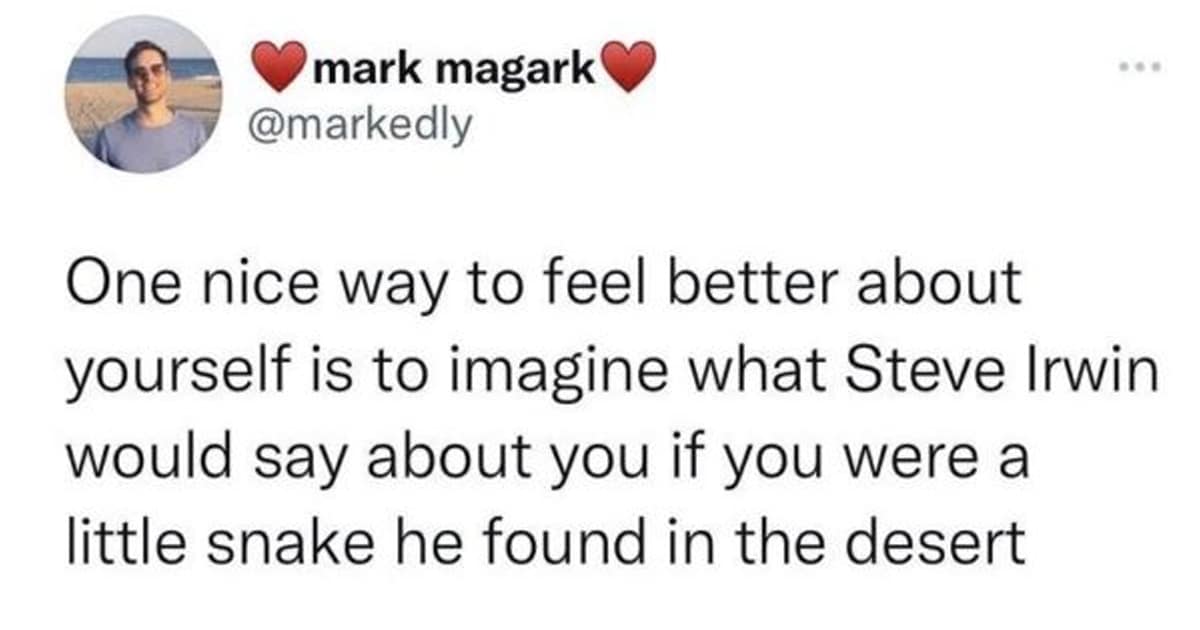Open the profile avatar photo
Image resolution: width=1200 pixels, height=630 pixels.
point(144,96)
